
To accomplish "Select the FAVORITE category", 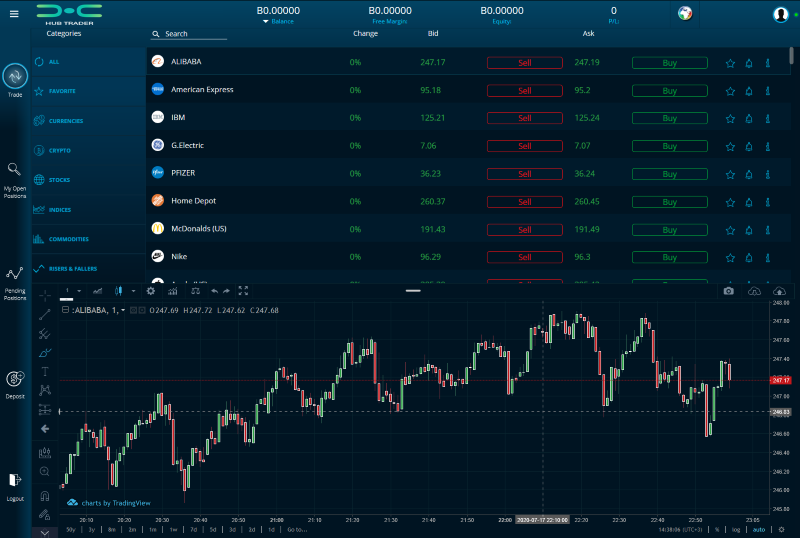I will click(x=89, y=91).
